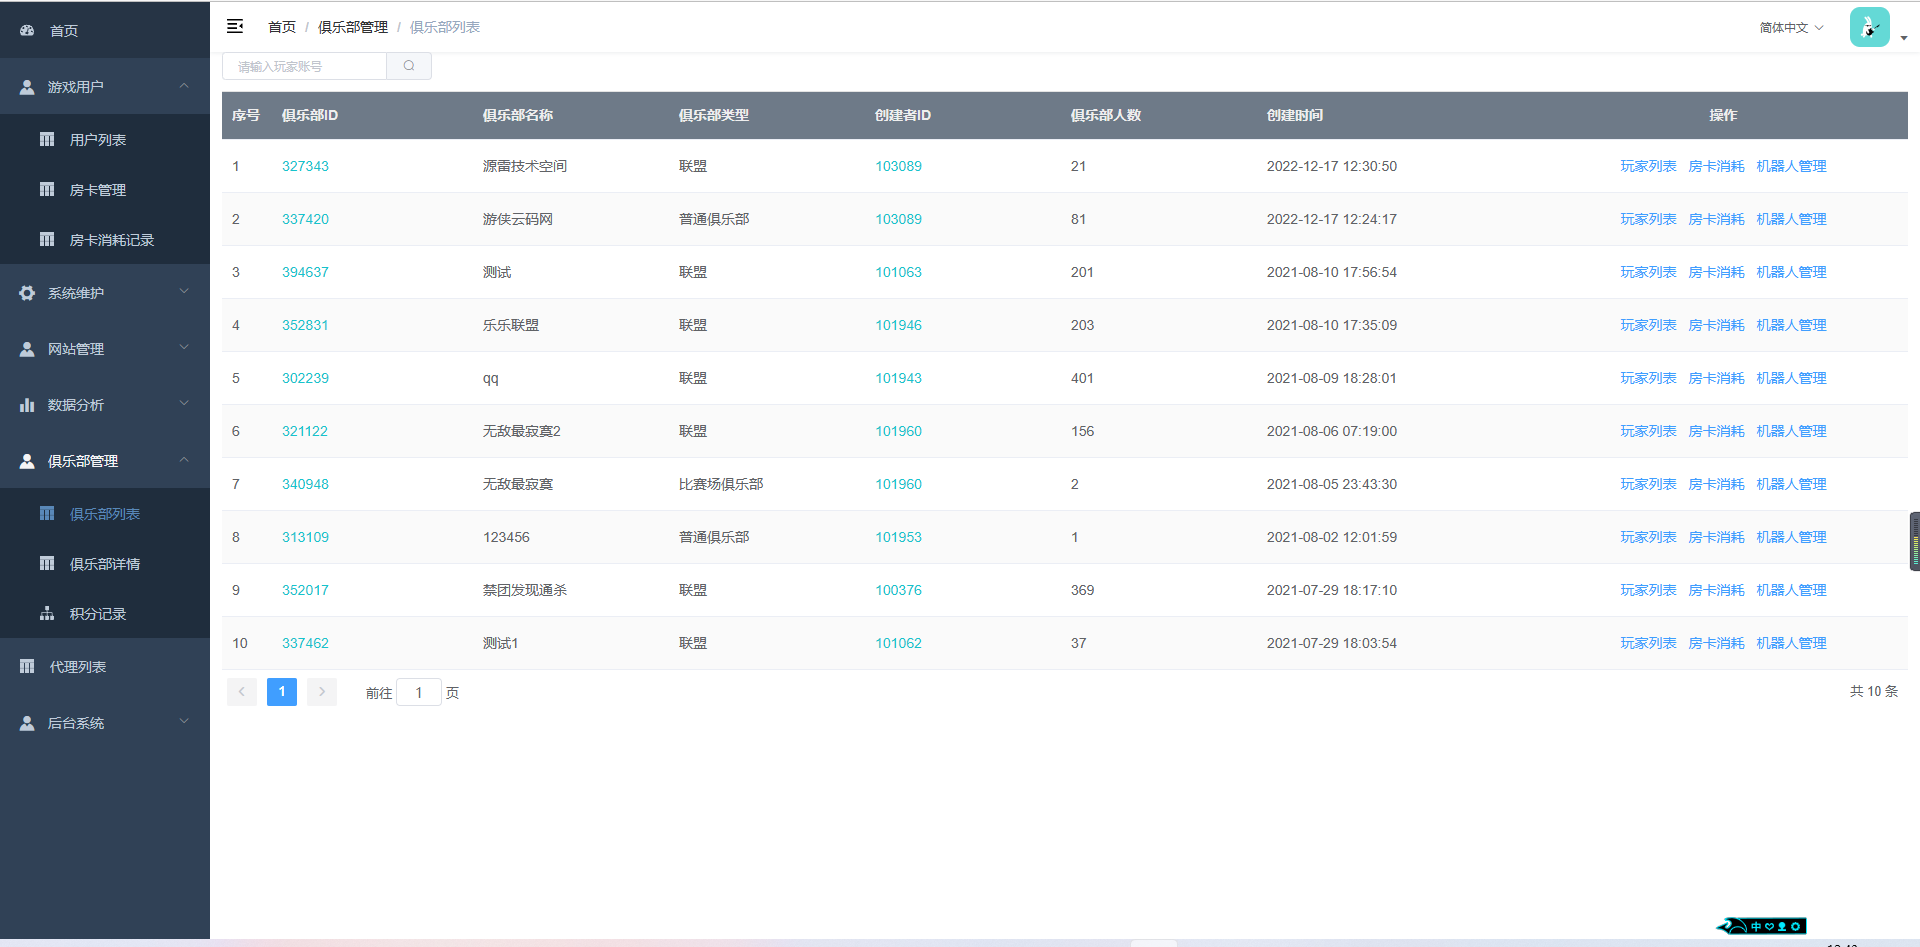Click the right-edge scrollbar handle
1920x947 pixels.
point(1914,541)
